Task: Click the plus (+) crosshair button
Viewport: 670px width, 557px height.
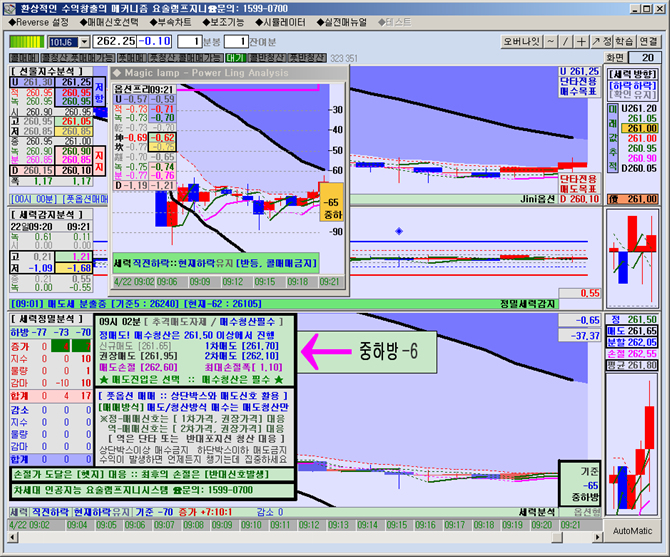Action: pos(581,41)
